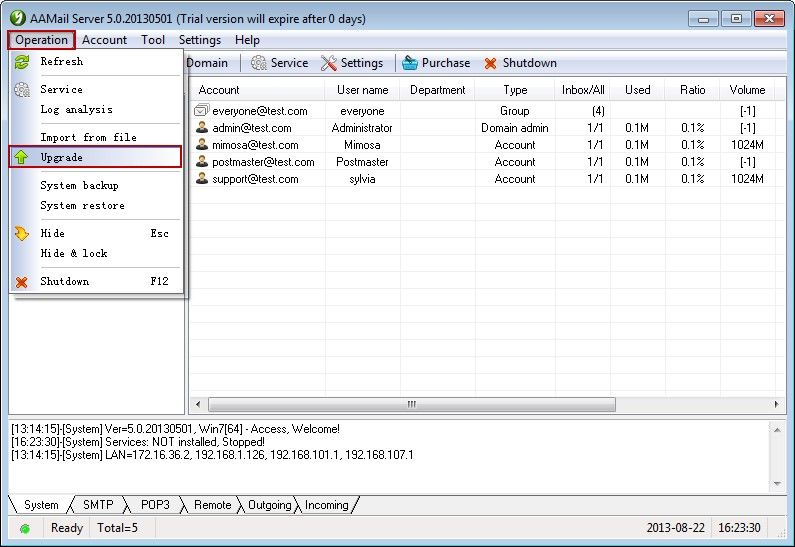
Task: Click the Refresh icon in Operation menu
Action: (x=22, y=62)
